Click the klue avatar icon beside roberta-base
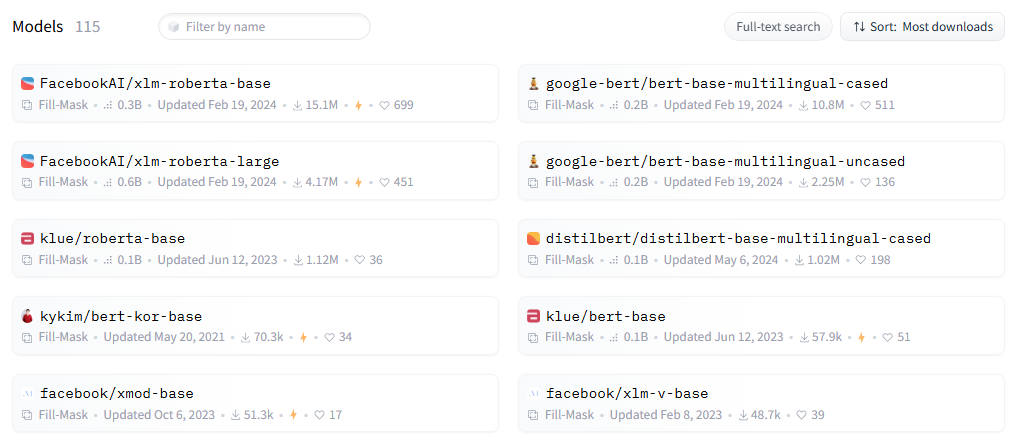This screenshot has width=1017, height=442. click(27, 239)
